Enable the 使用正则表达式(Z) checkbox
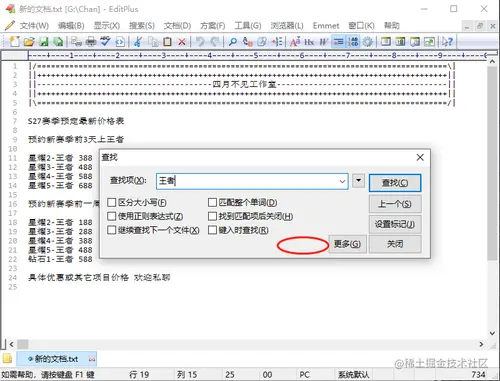Image resolution: width=500 pixels, height=381 pixels. (112, 216)
